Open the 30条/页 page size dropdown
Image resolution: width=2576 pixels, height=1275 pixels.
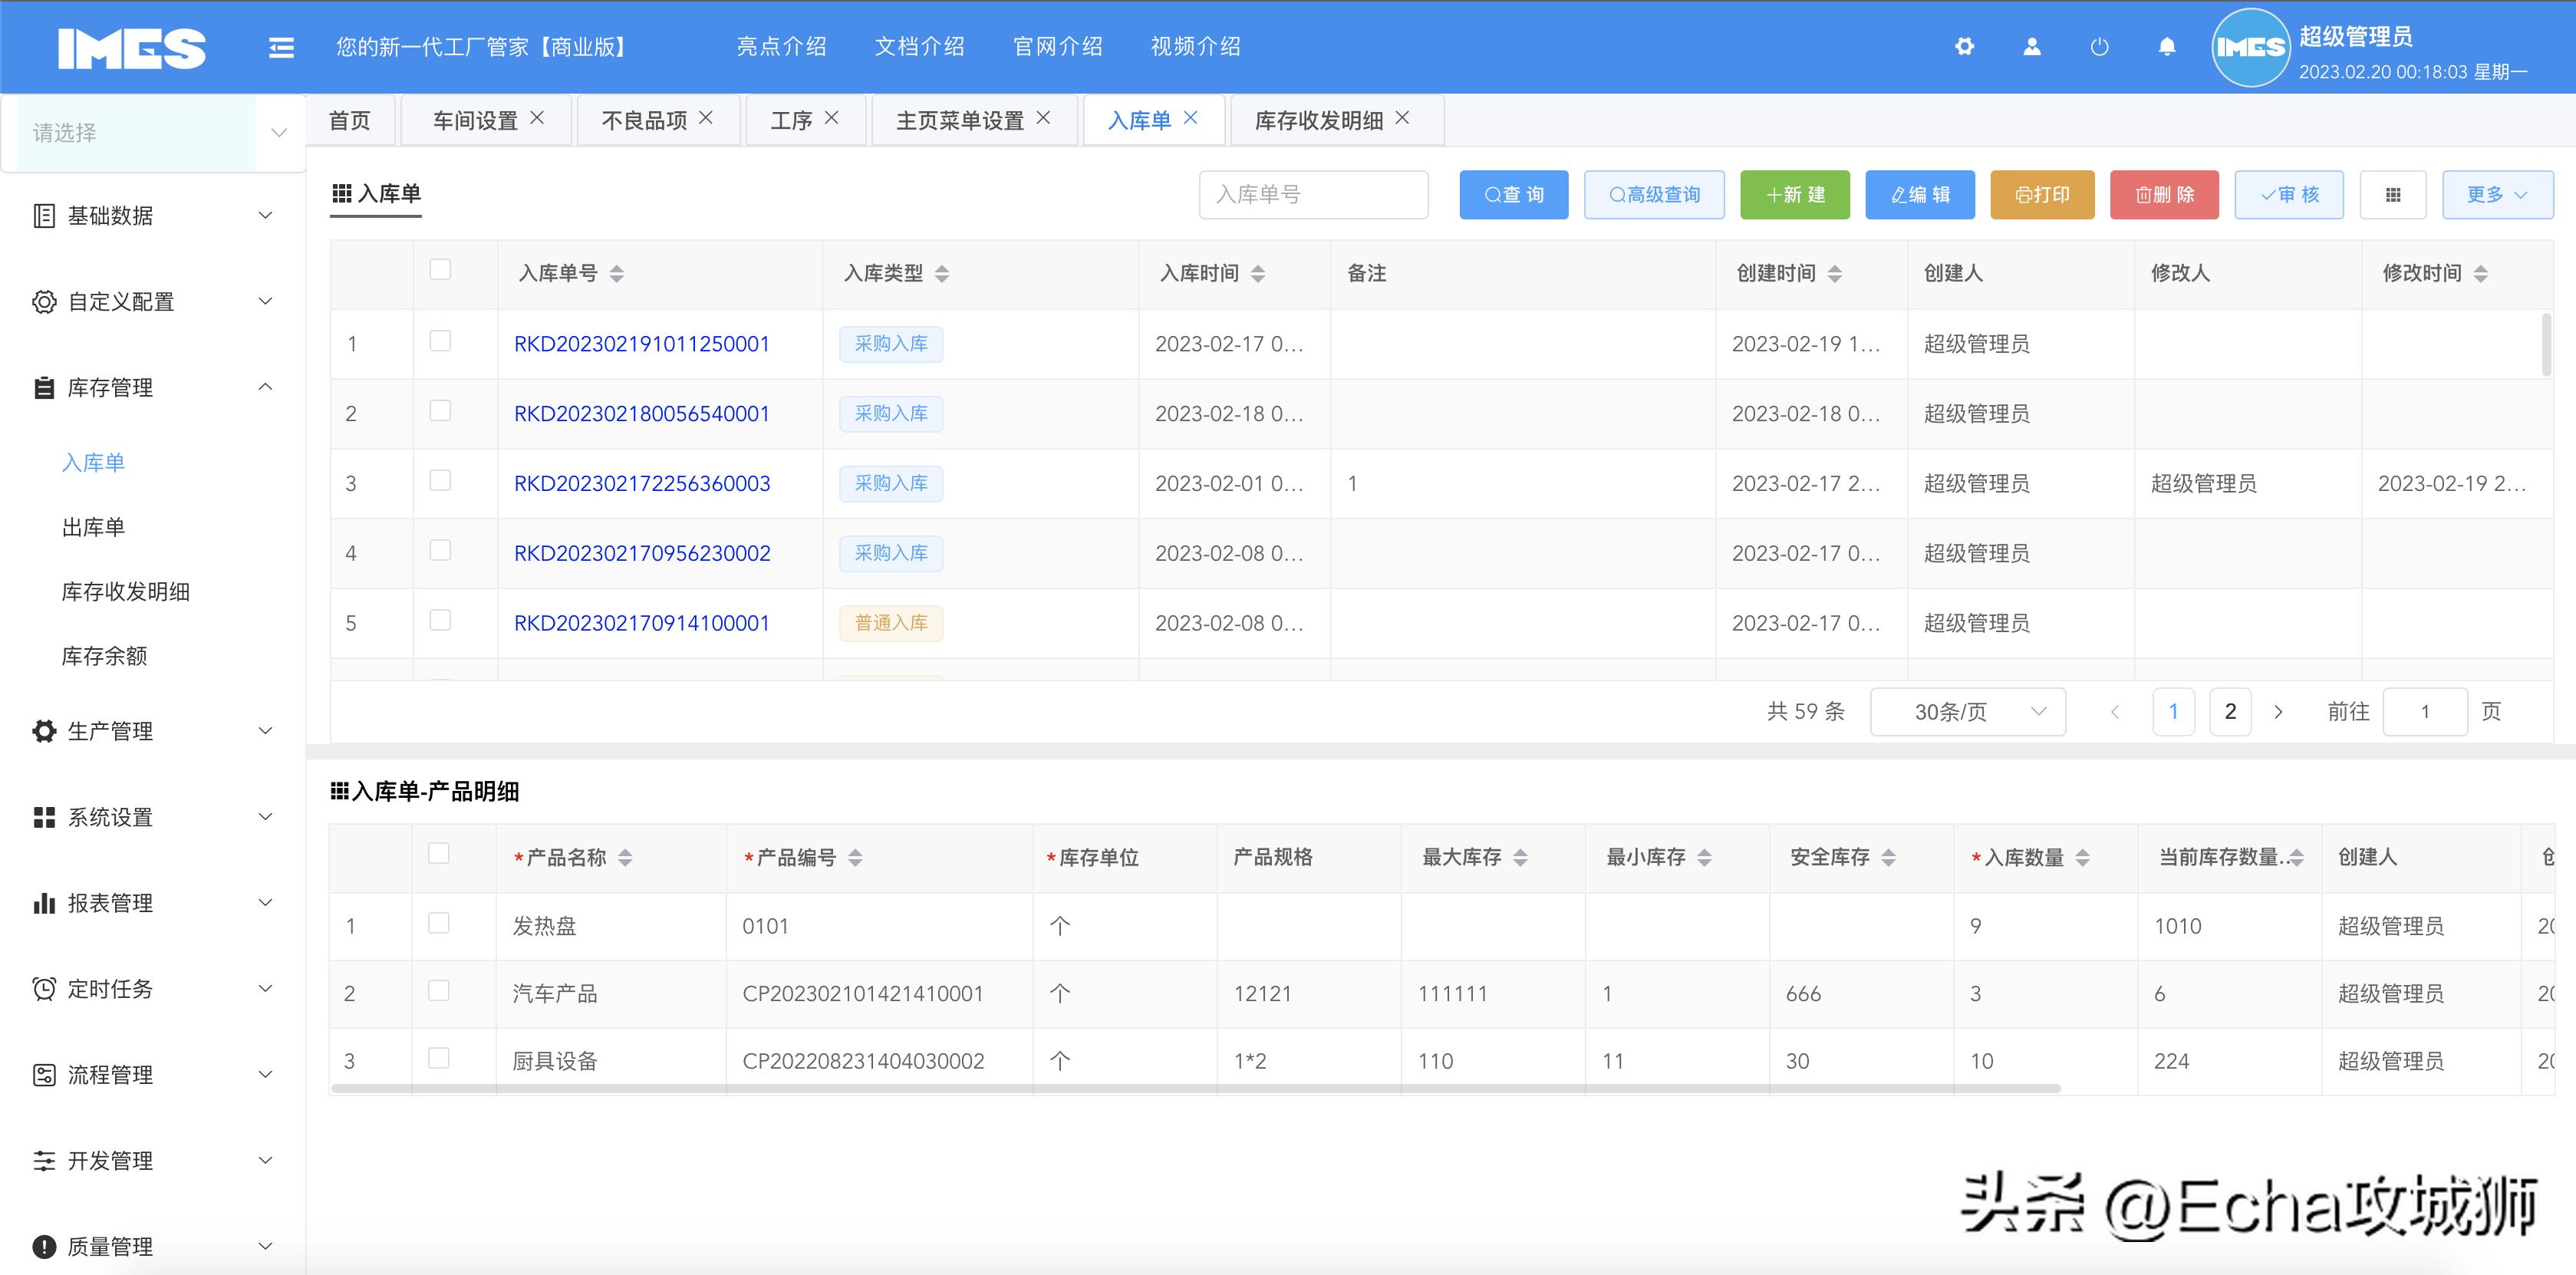tap(1966, 711)
